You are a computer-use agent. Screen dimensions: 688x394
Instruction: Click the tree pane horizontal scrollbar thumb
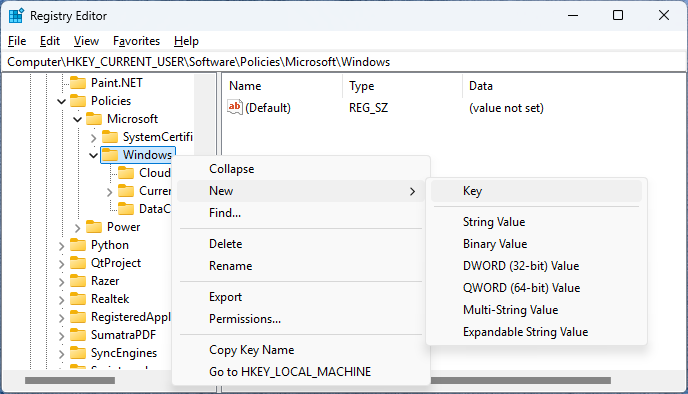click(x=70, y=380)
